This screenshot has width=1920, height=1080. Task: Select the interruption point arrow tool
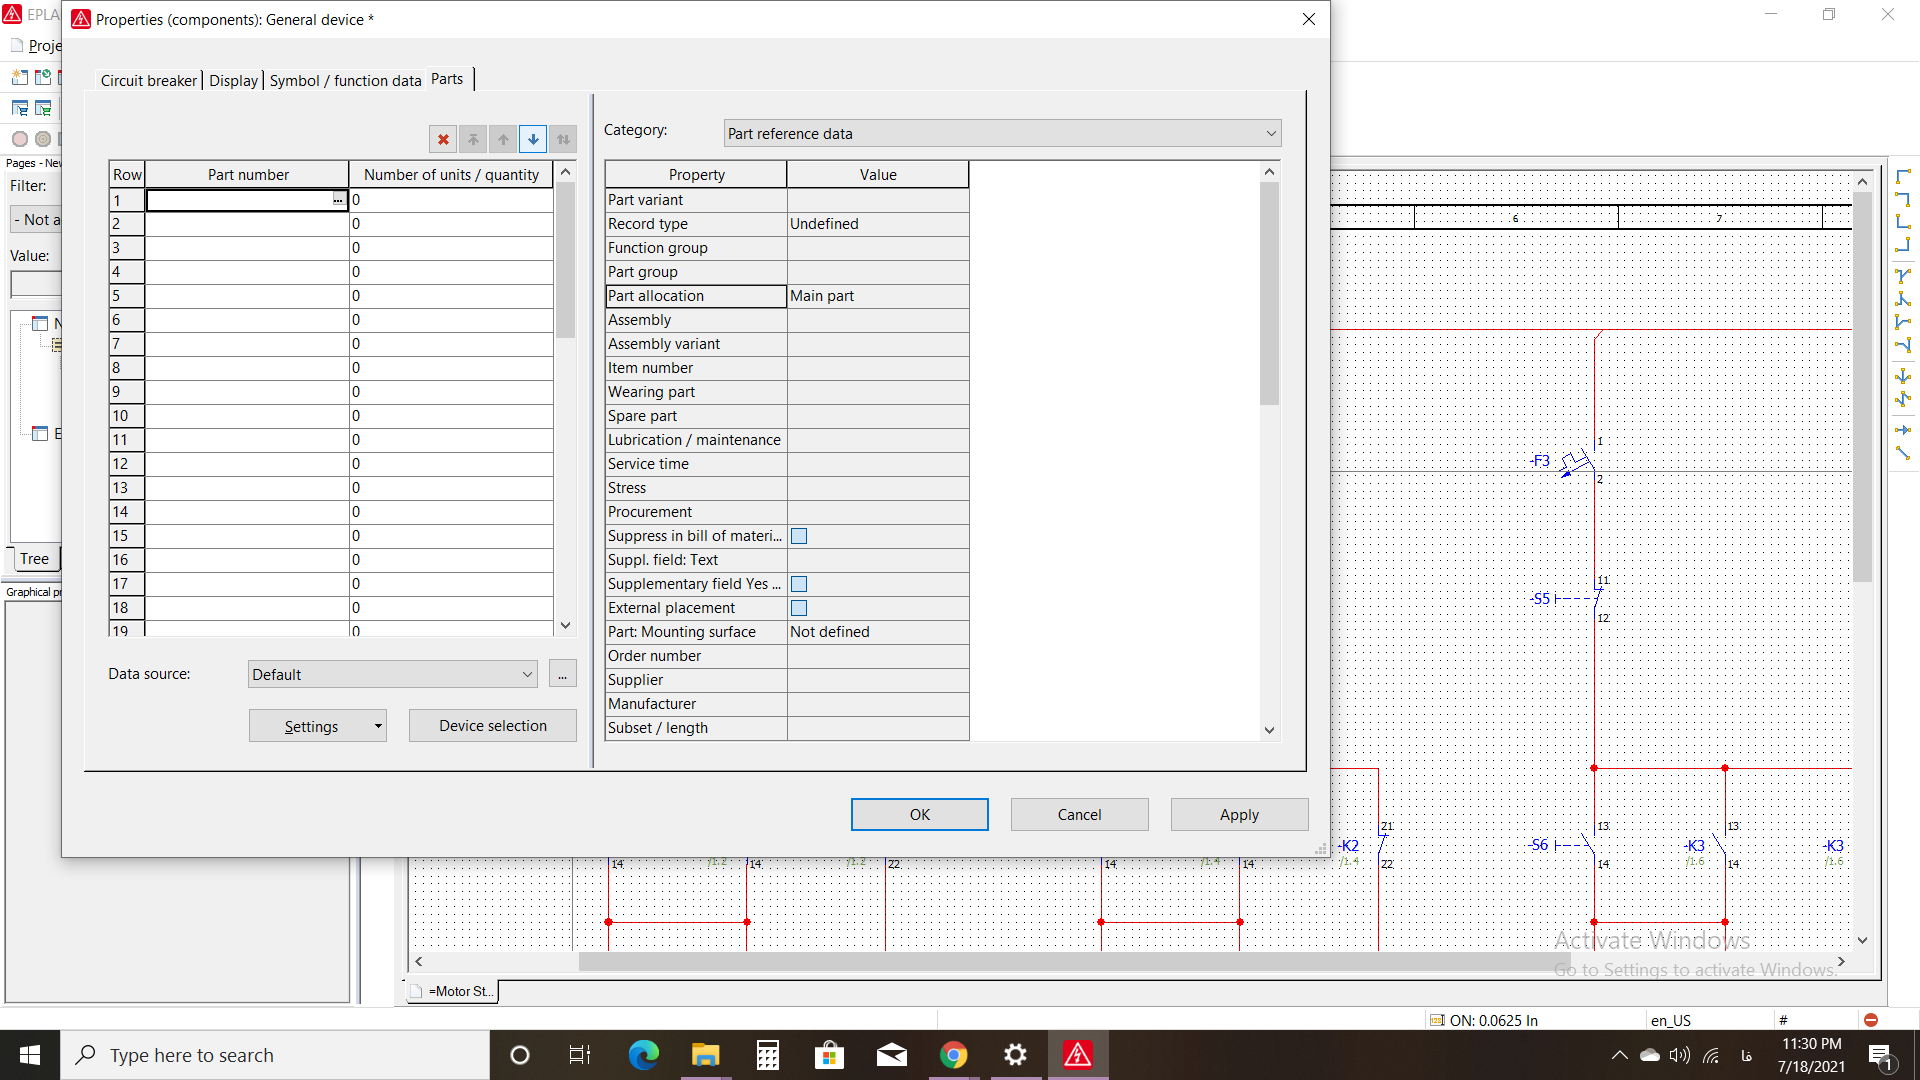[1903, 430]
